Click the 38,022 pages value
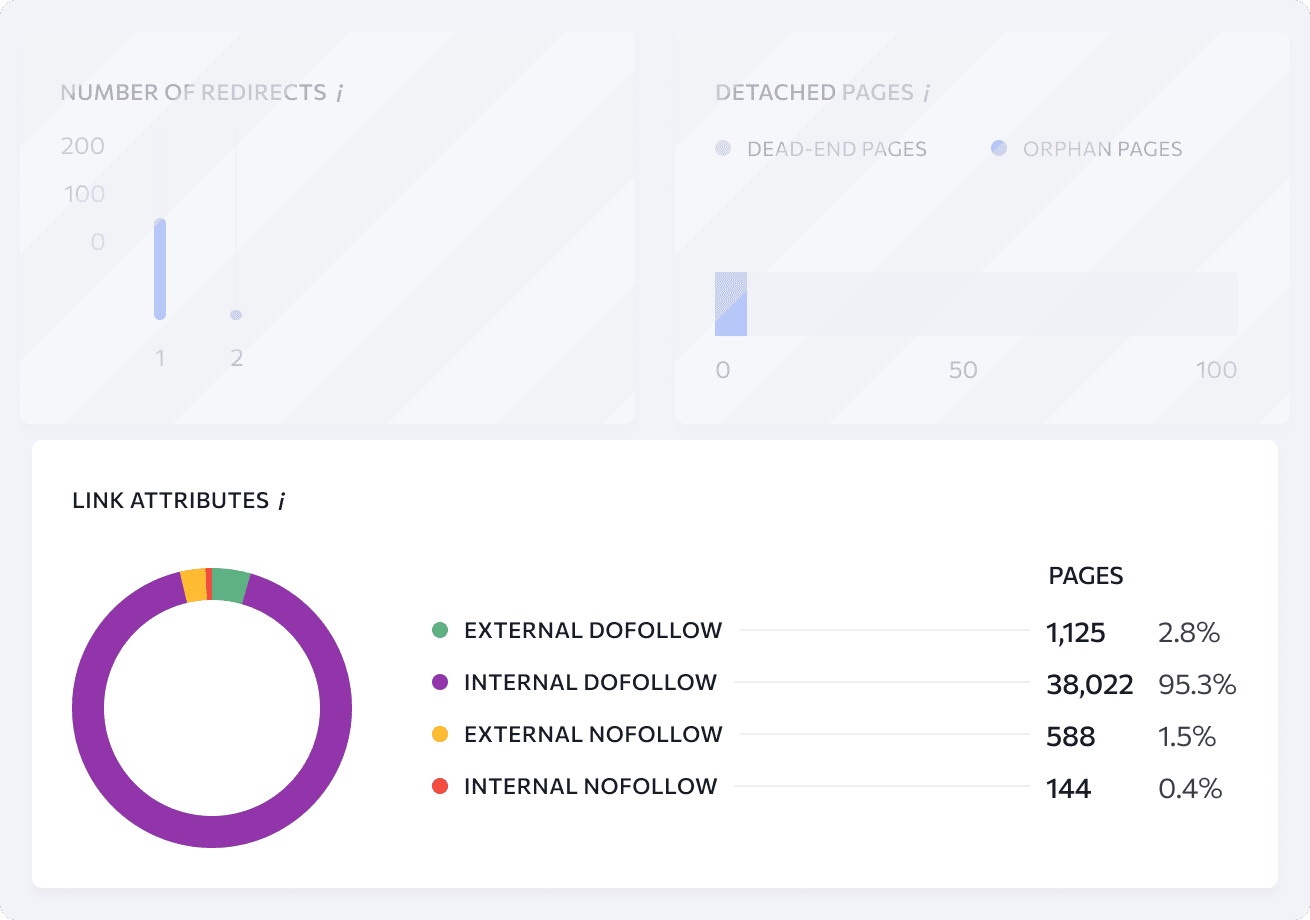The height and width of the screenshot is (920, 1310). coord(1090,685)
